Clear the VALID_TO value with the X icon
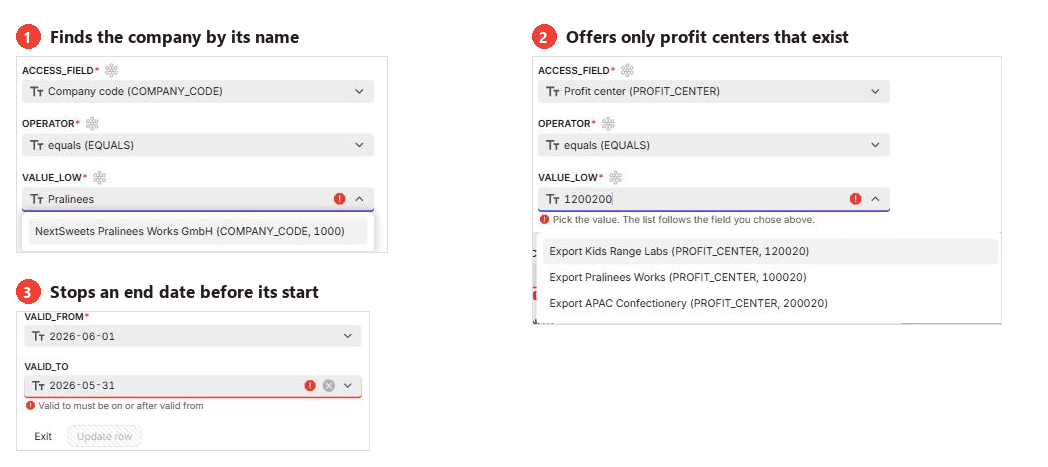The image size is (1048, 467). [329, 385]
